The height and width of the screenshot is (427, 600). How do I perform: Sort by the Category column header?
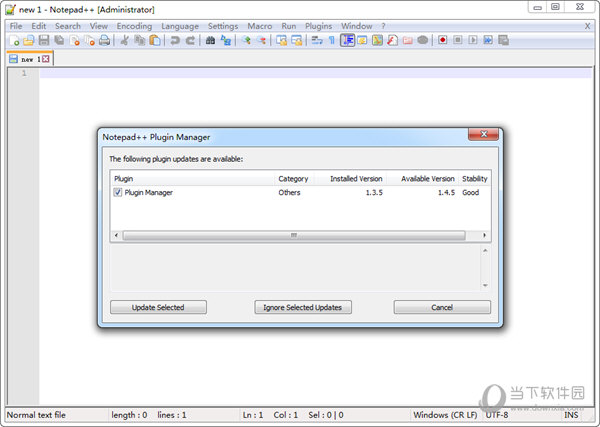pyautogui.click(x=294, y=179)
